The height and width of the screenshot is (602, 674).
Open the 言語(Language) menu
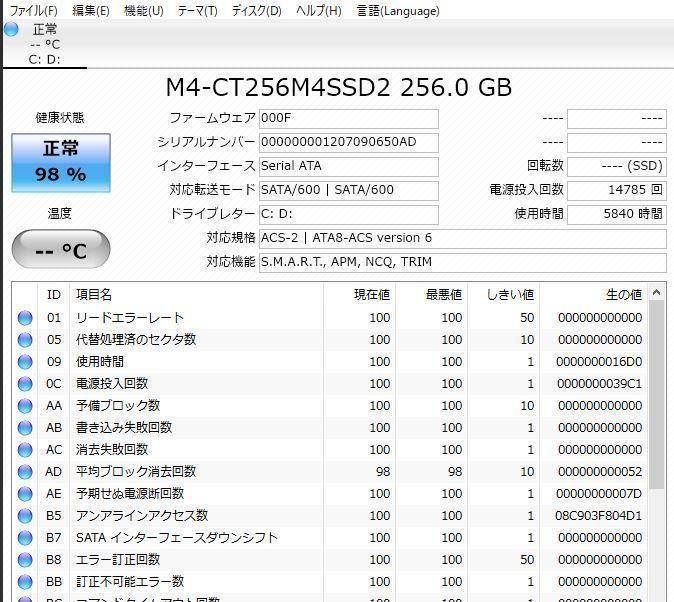(x=398, y=10)
